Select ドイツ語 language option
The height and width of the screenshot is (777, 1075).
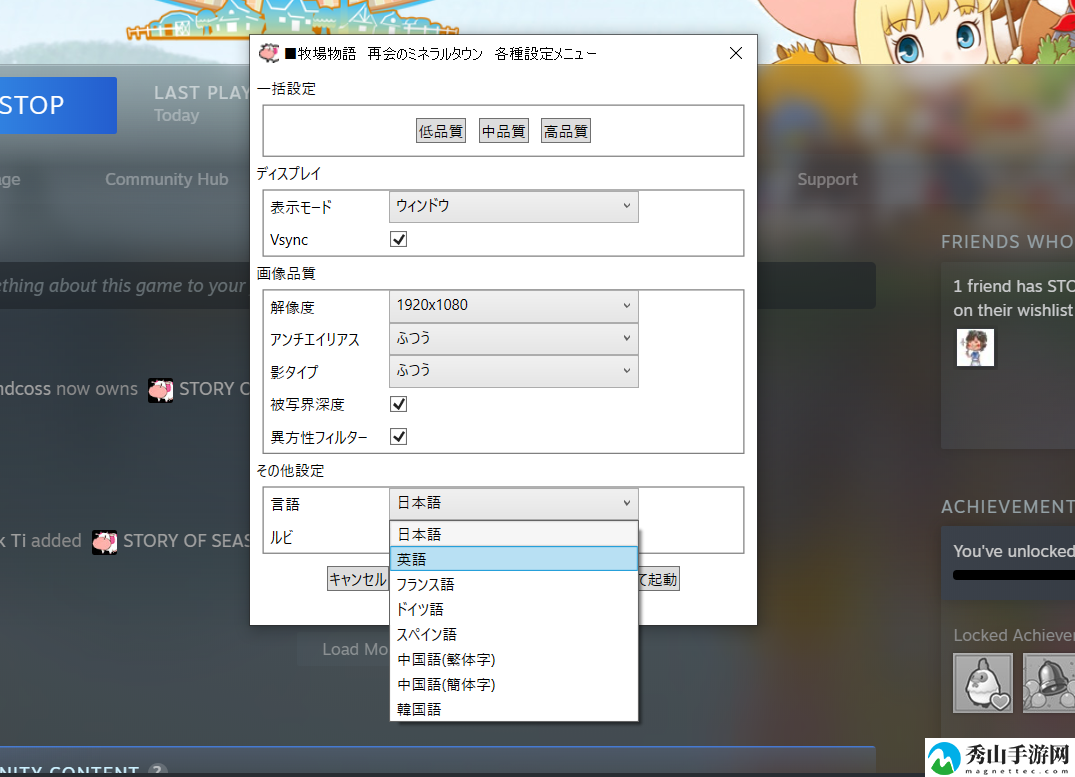pyautogui.click(x=514, y=609)
